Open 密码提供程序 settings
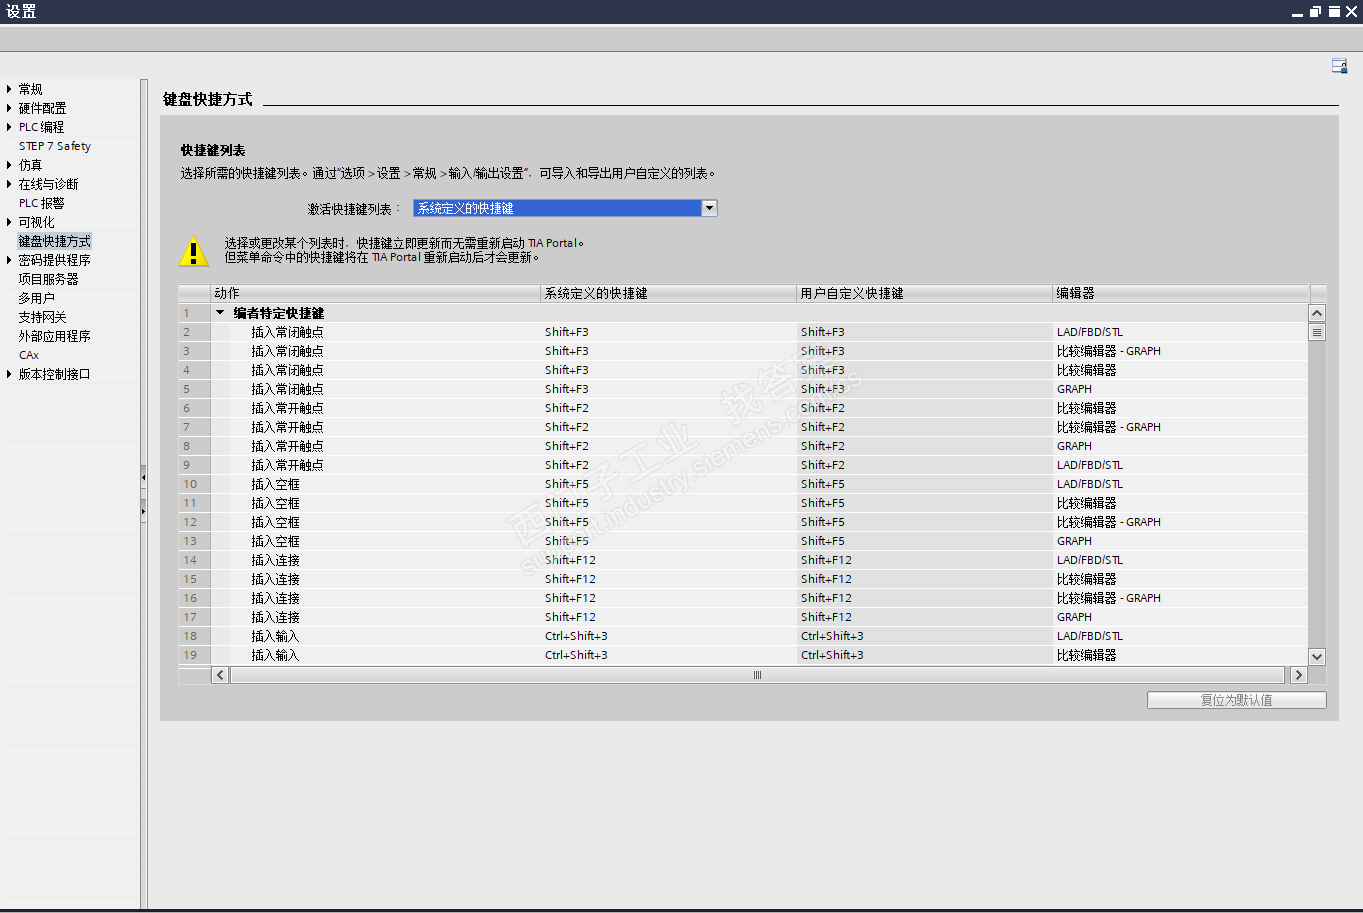 [54, 260]
